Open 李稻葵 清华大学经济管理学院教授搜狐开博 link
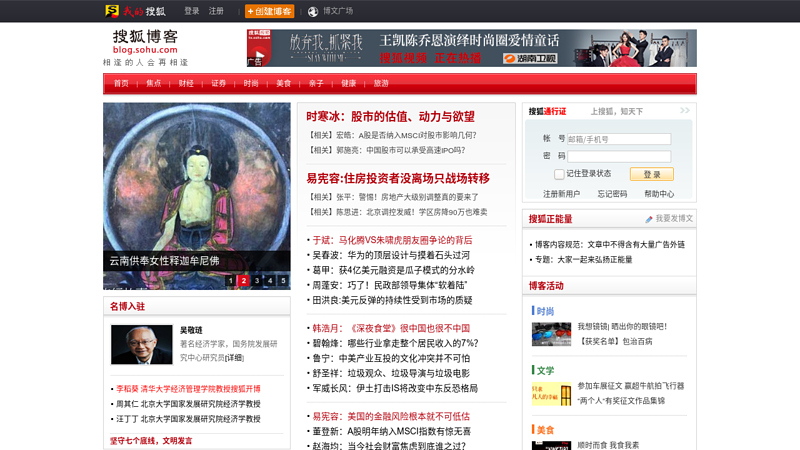The image size is (800, 450). coord(188,389)
